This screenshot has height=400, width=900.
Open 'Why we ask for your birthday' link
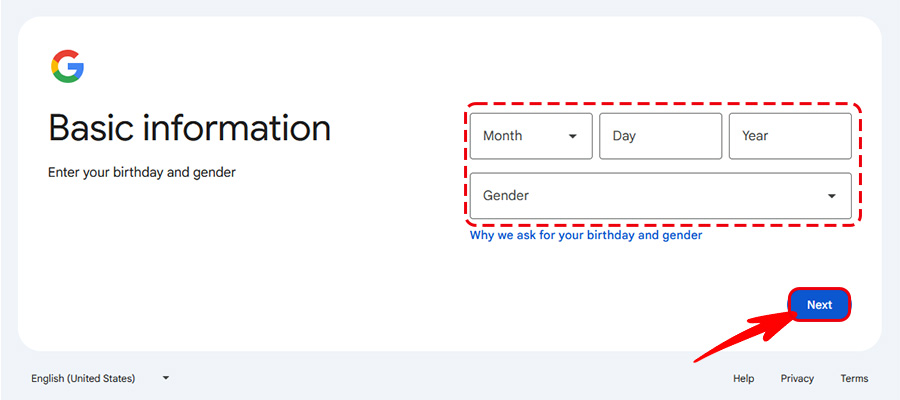[x=586, y=236]
